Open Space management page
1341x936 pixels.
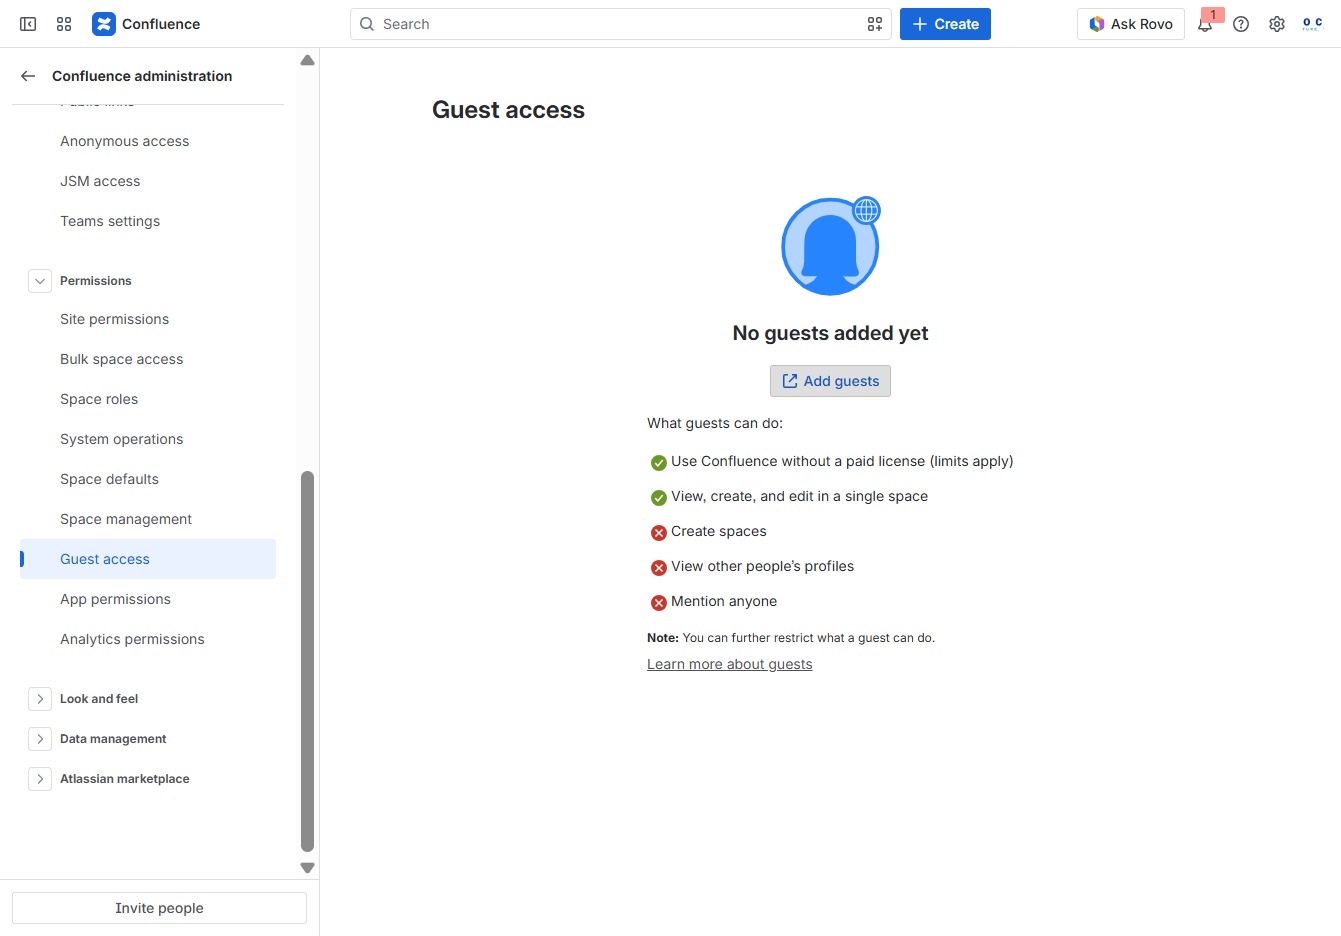coord(148,519)
